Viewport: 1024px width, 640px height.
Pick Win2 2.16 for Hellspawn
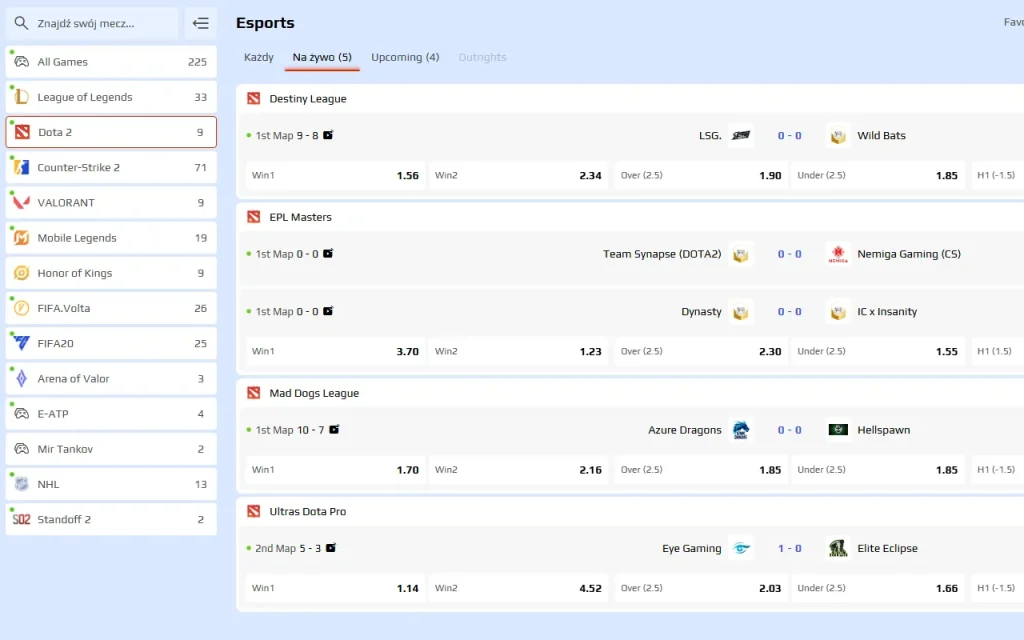point(518,469)
